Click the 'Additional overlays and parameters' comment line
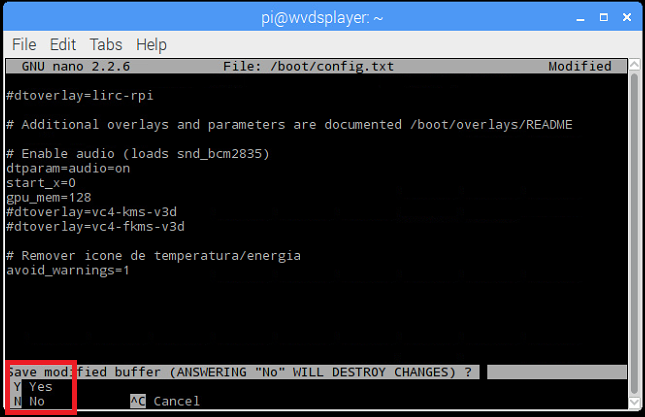645x417 pixels. 289,125
